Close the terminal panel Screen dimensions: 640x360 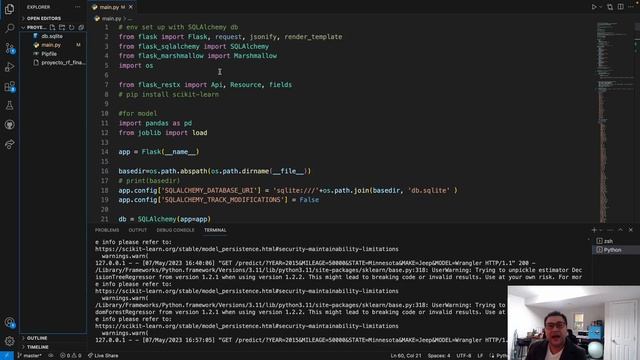pyautogui.click(x=631, y=230)
